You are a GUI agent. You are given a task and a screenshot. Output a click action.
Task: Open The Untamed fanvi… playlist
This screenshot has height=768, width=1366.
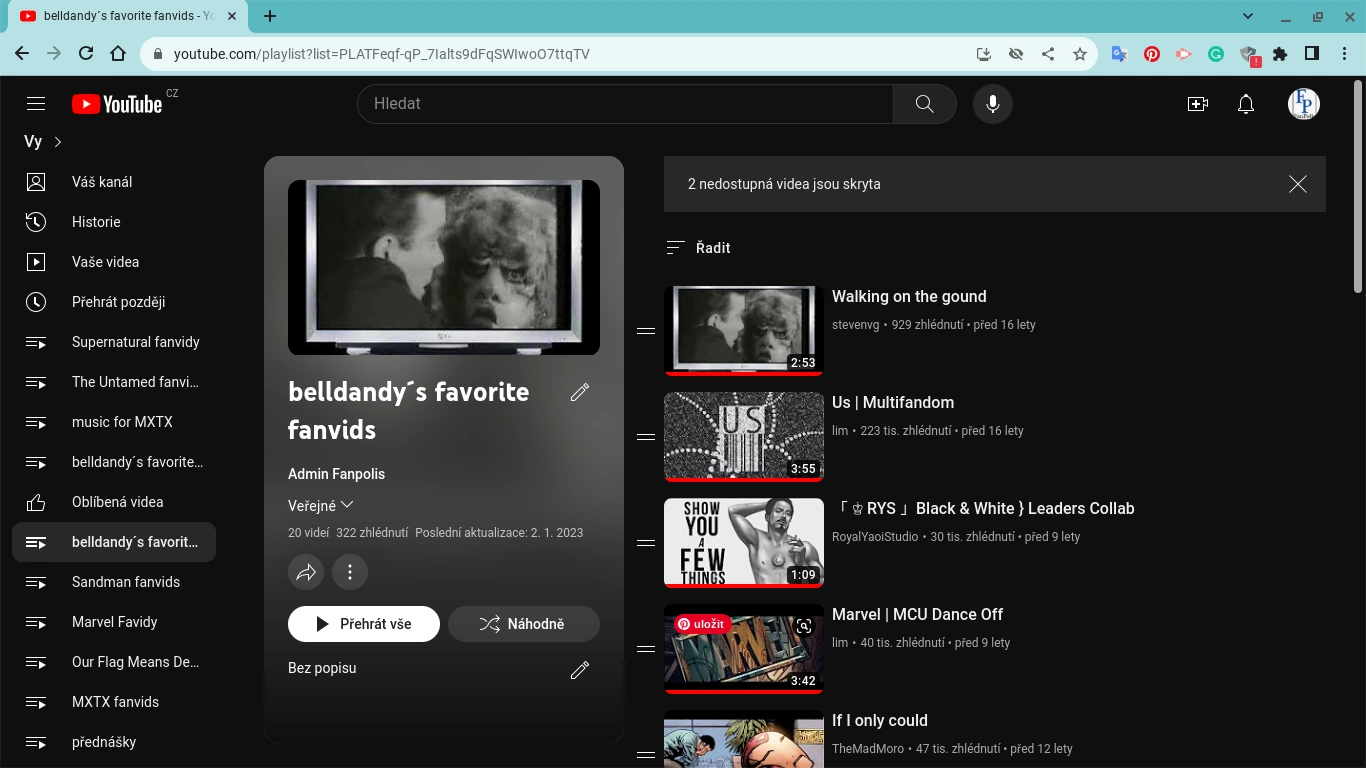coord(114,382)
